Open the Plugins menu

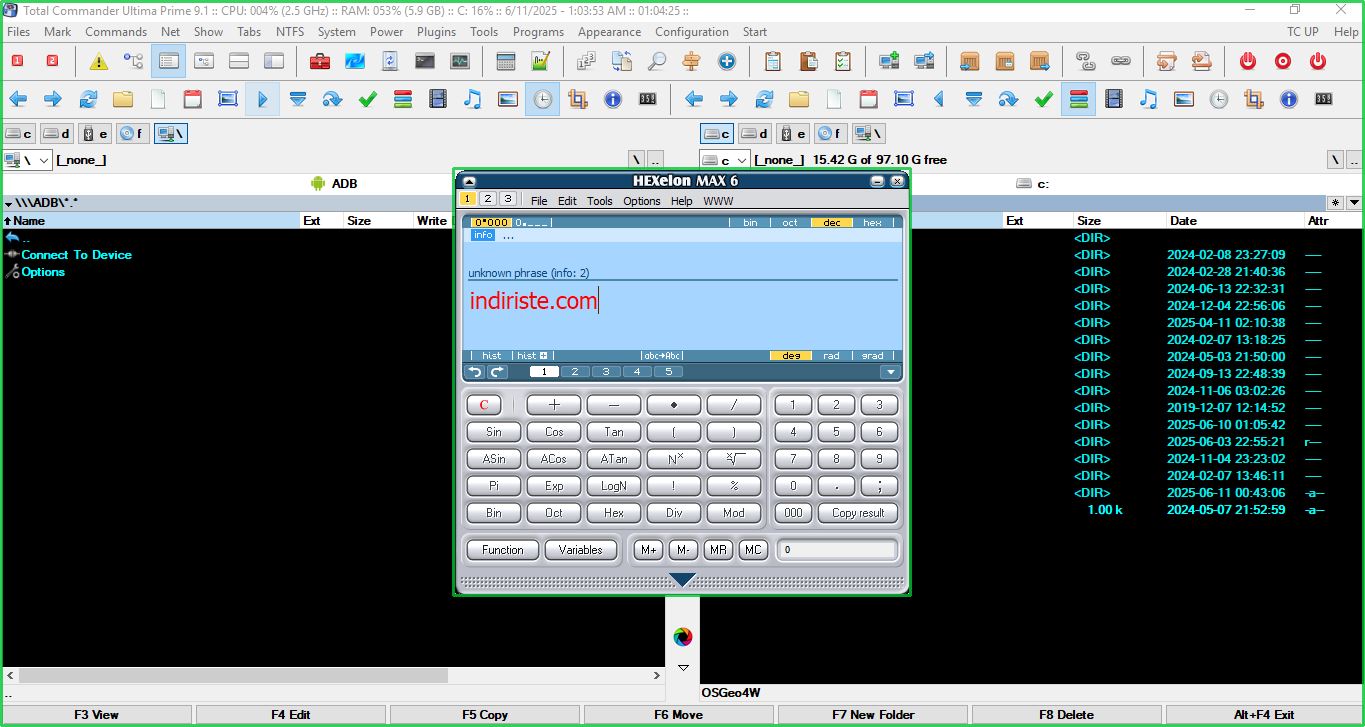click(x=436, y=31)
